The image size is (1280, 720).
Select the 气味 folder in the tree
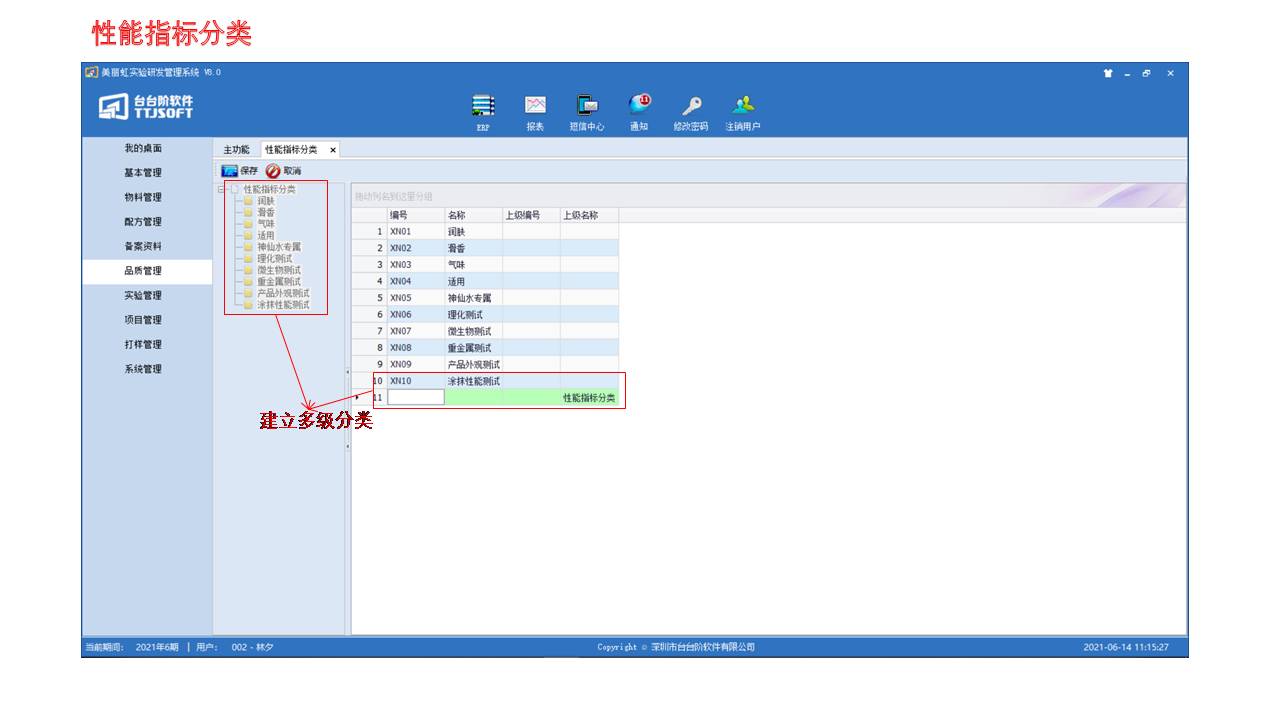click(265, 224)
